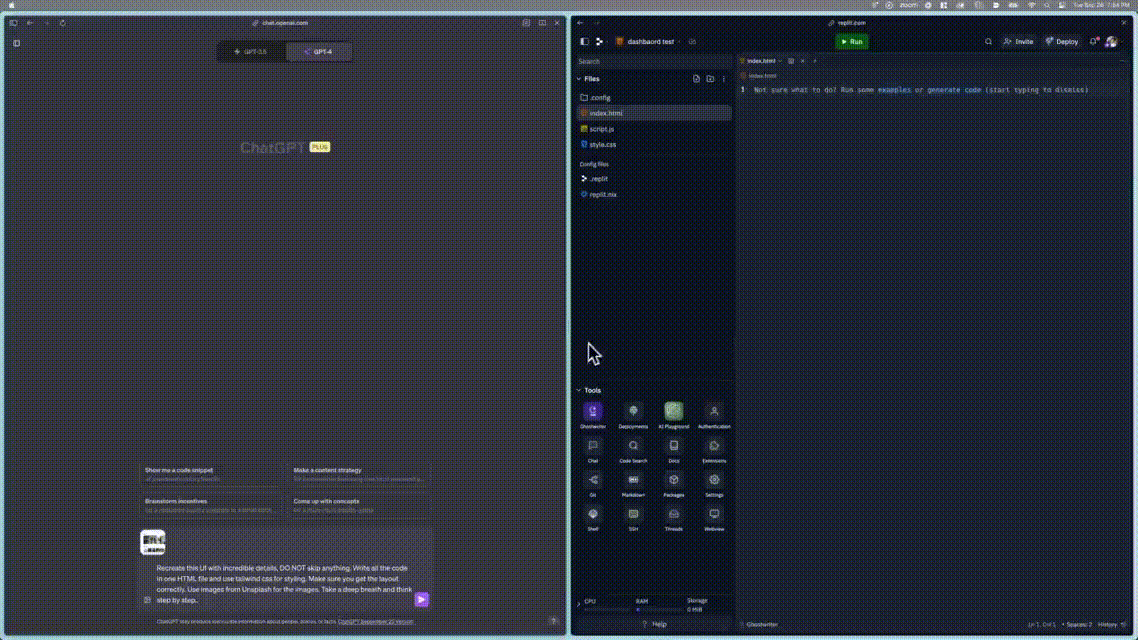
Task: Open the Apple menu in the menu bar
Action: [10, 5]
